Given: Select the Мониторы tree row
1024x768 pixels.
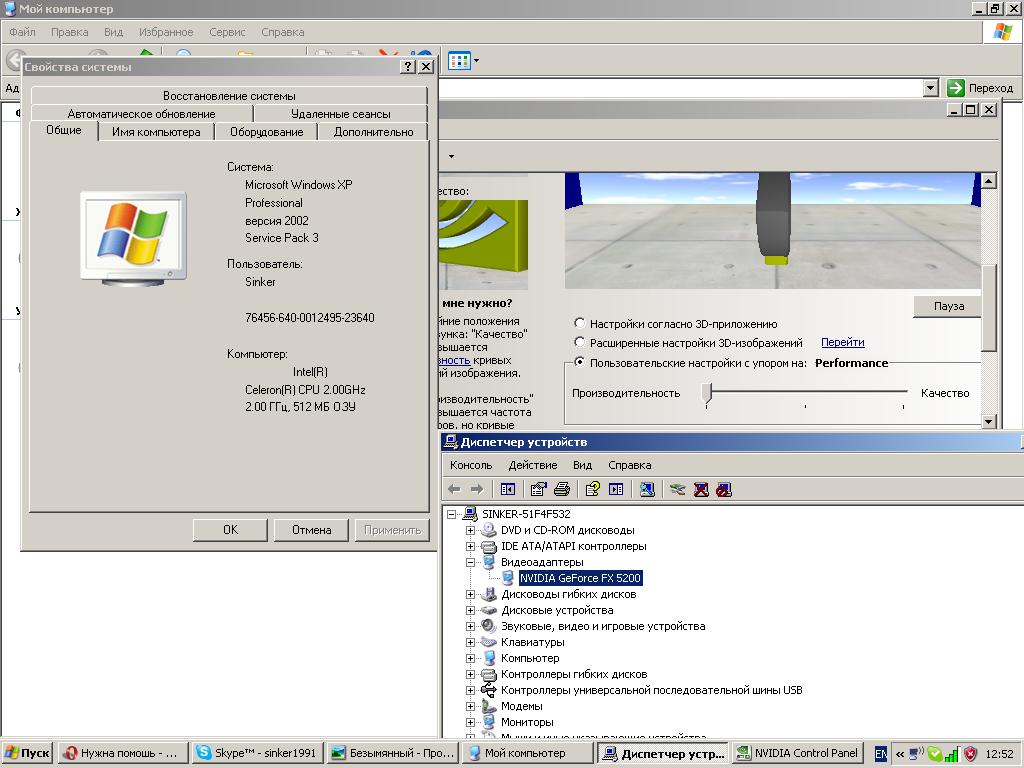Looking at the screenshot, I should pos(527,722).
